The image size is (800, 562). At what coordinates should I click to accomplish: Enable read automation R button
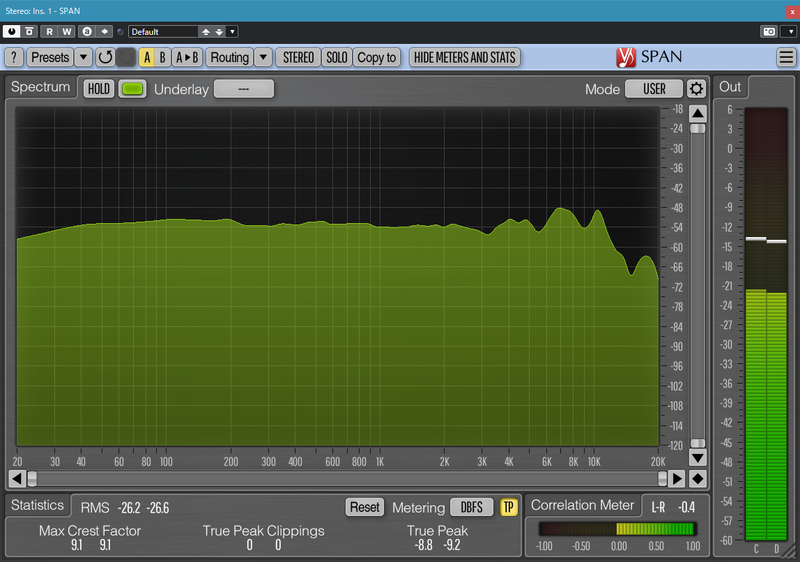(49, 32)
